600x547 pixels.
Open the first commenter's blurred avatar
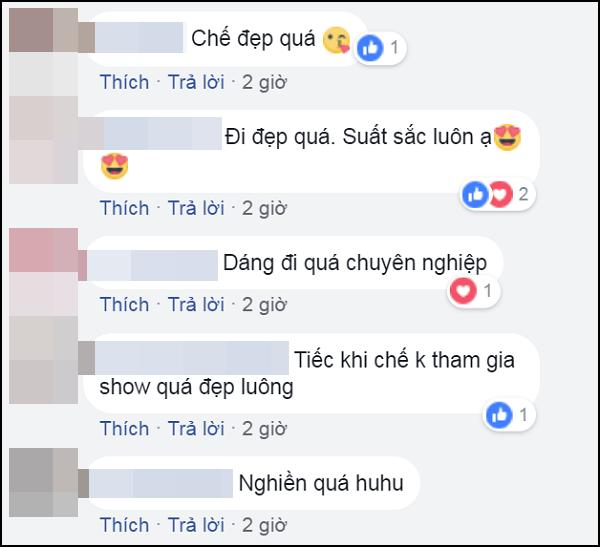point(43,52)
